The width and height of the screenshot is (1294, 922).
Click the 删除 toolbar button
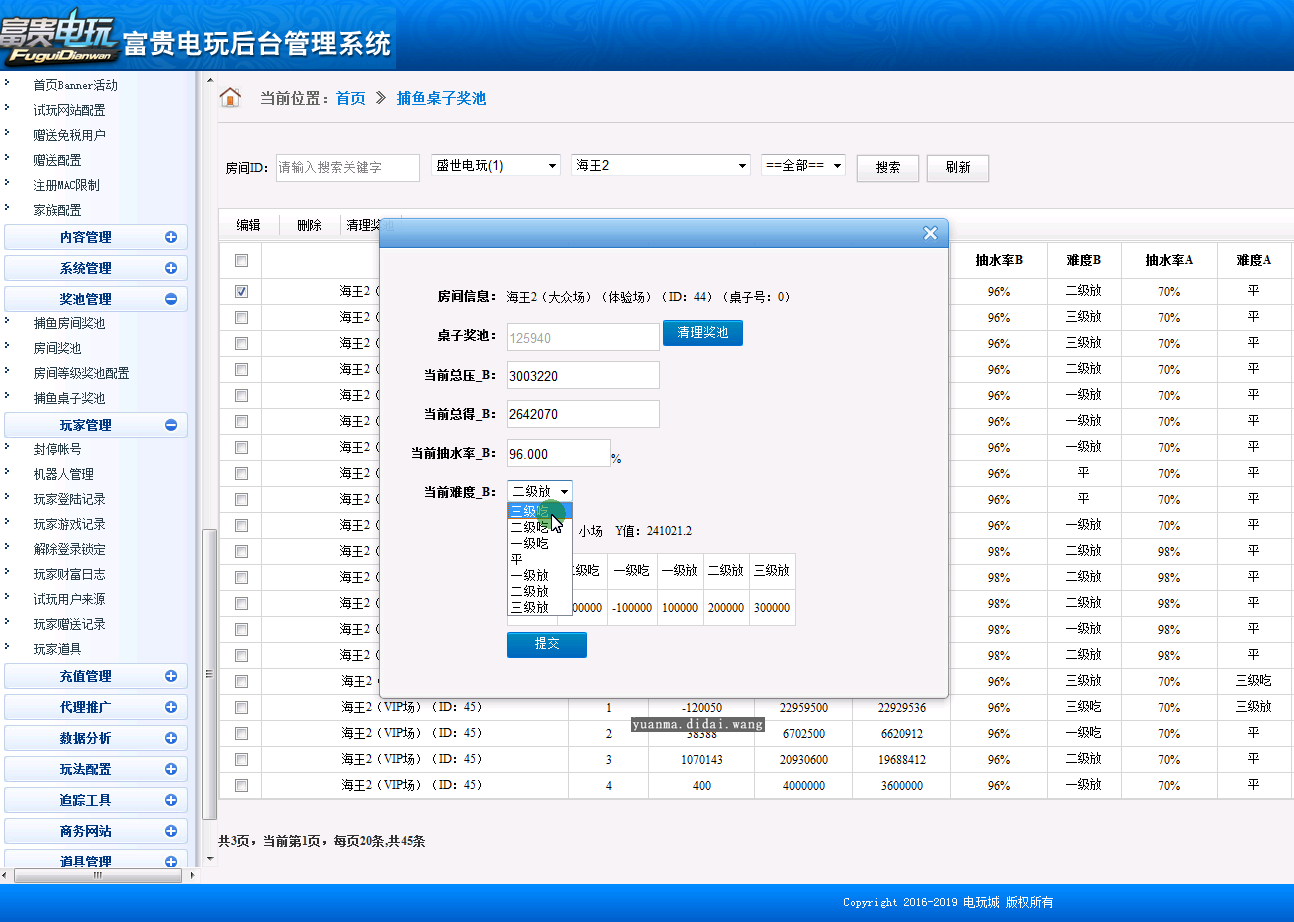coord(309,225)
